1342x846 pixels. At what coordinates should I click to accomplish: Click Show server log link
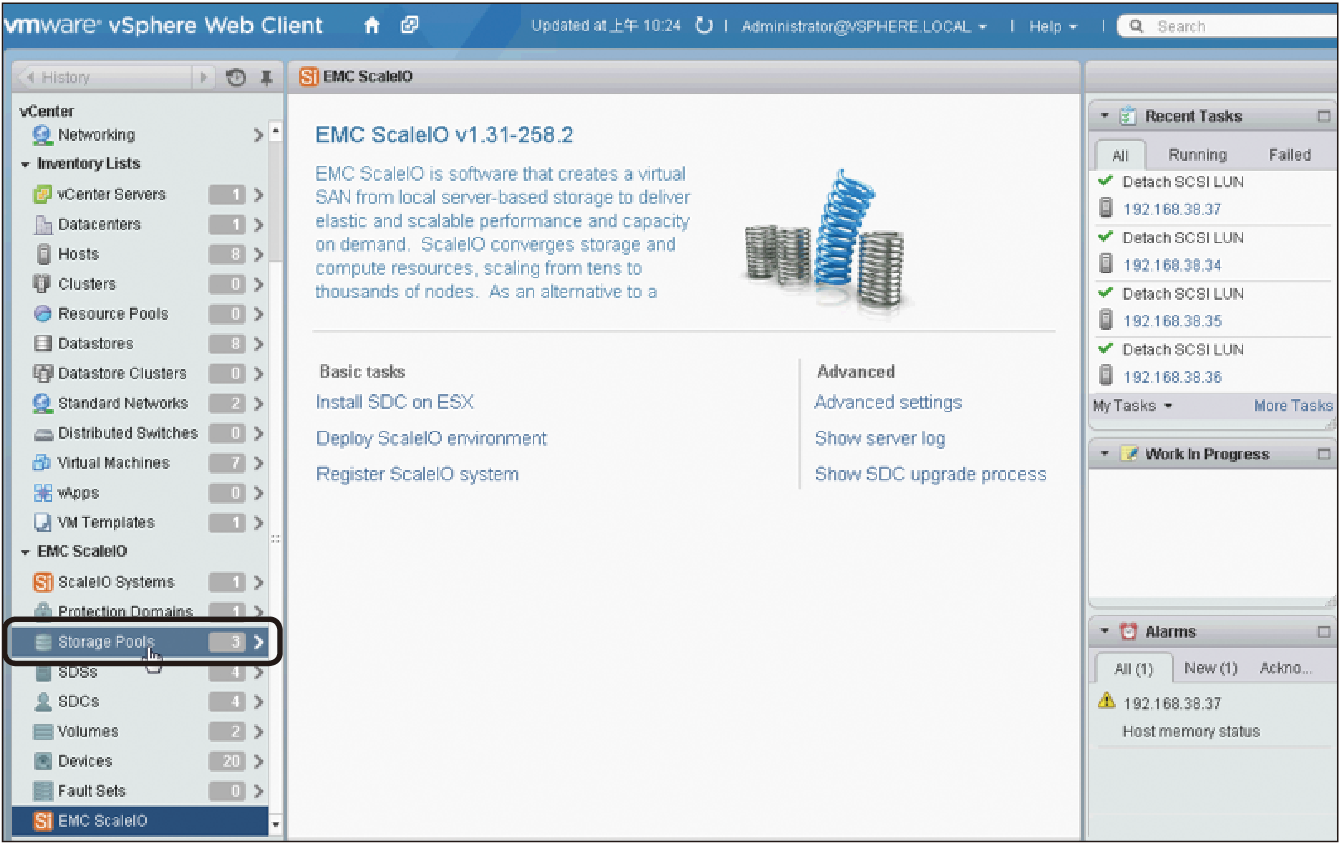[x=880, y=438]
